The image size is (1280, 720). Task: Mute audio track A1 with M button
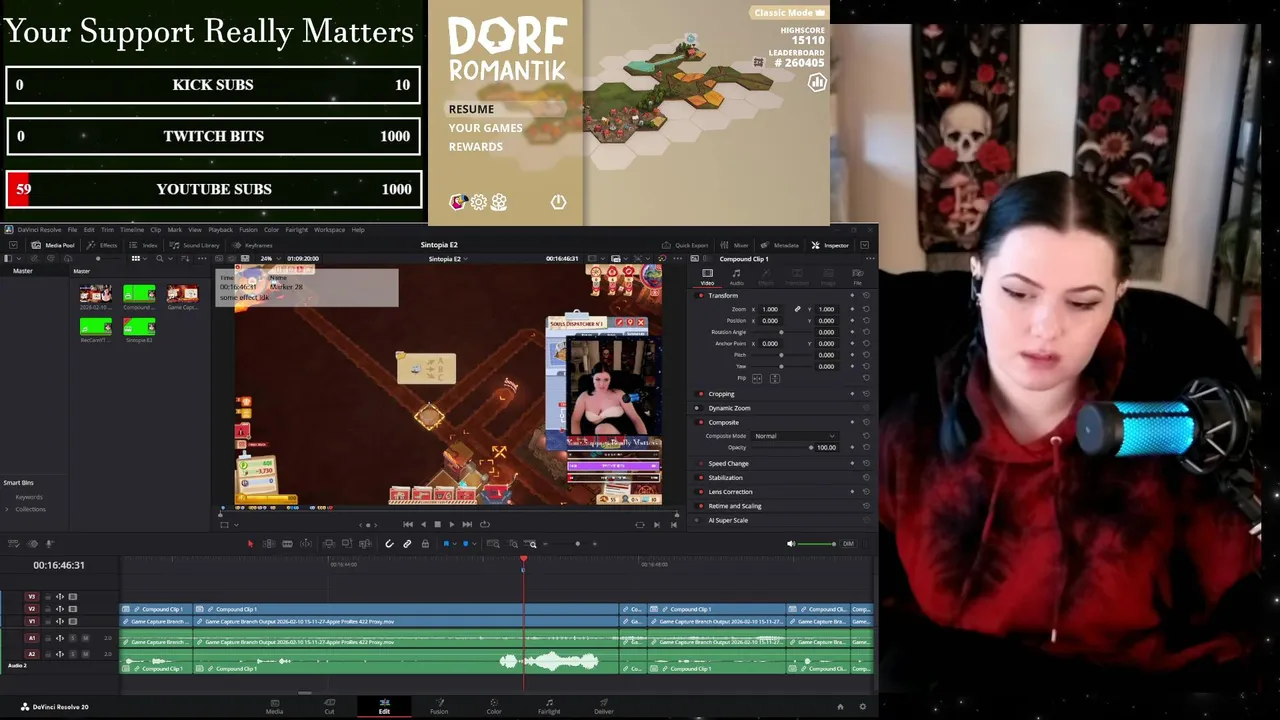click(85, 638)
